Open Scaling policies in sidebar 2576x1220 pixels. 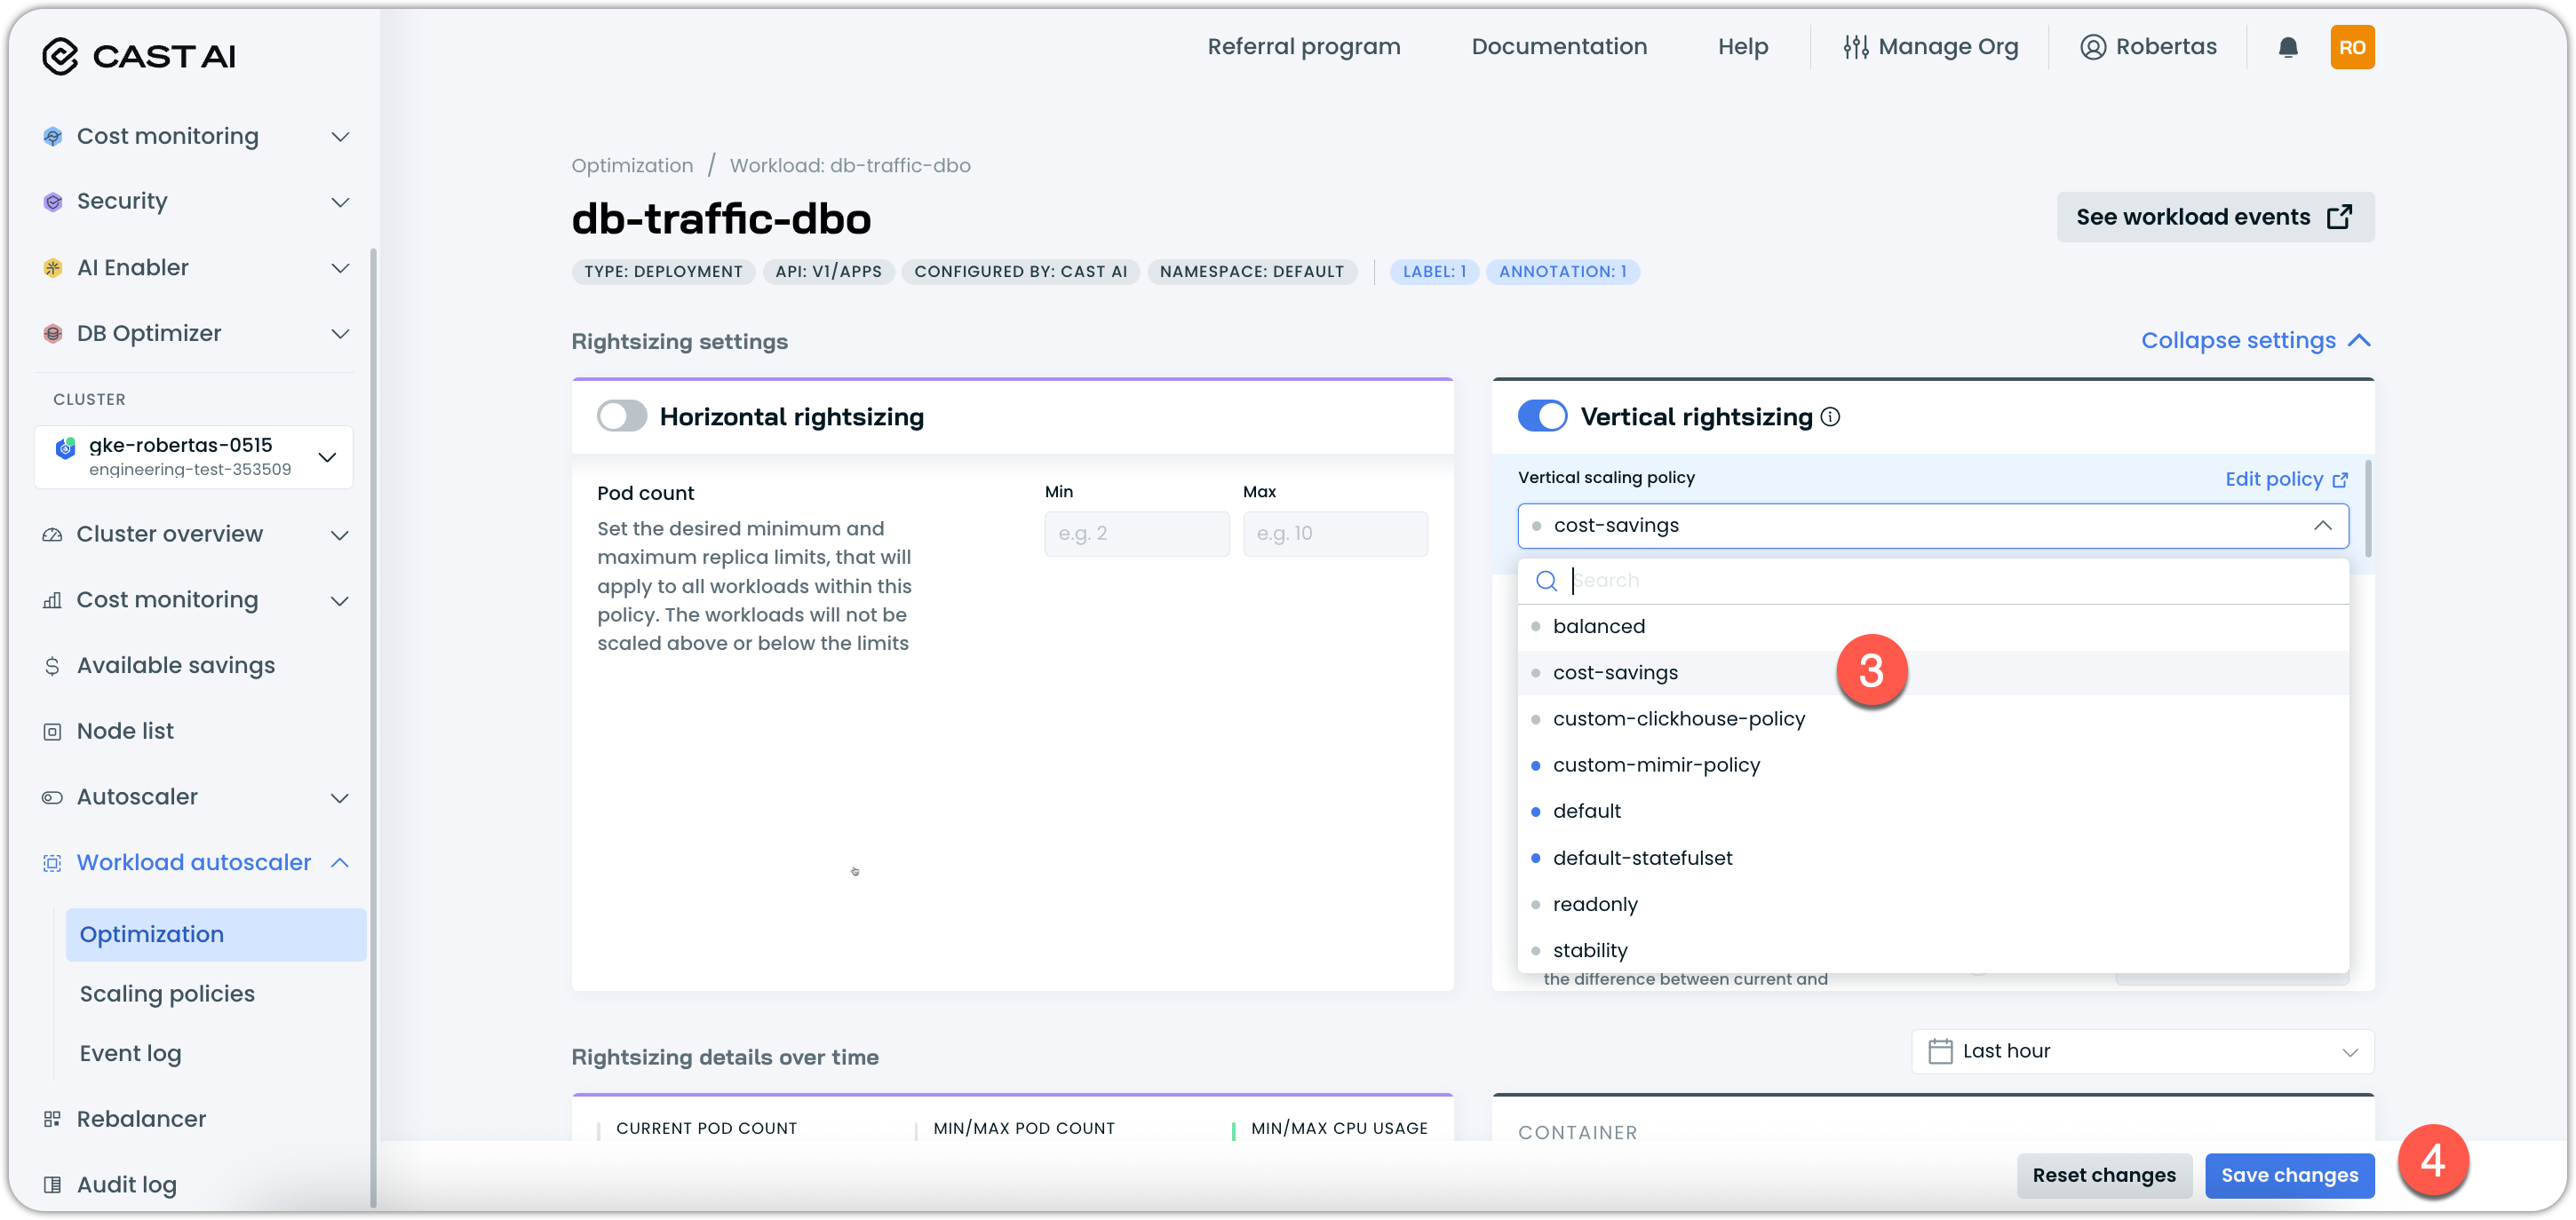pyautogui.click(x=167, y=993)
